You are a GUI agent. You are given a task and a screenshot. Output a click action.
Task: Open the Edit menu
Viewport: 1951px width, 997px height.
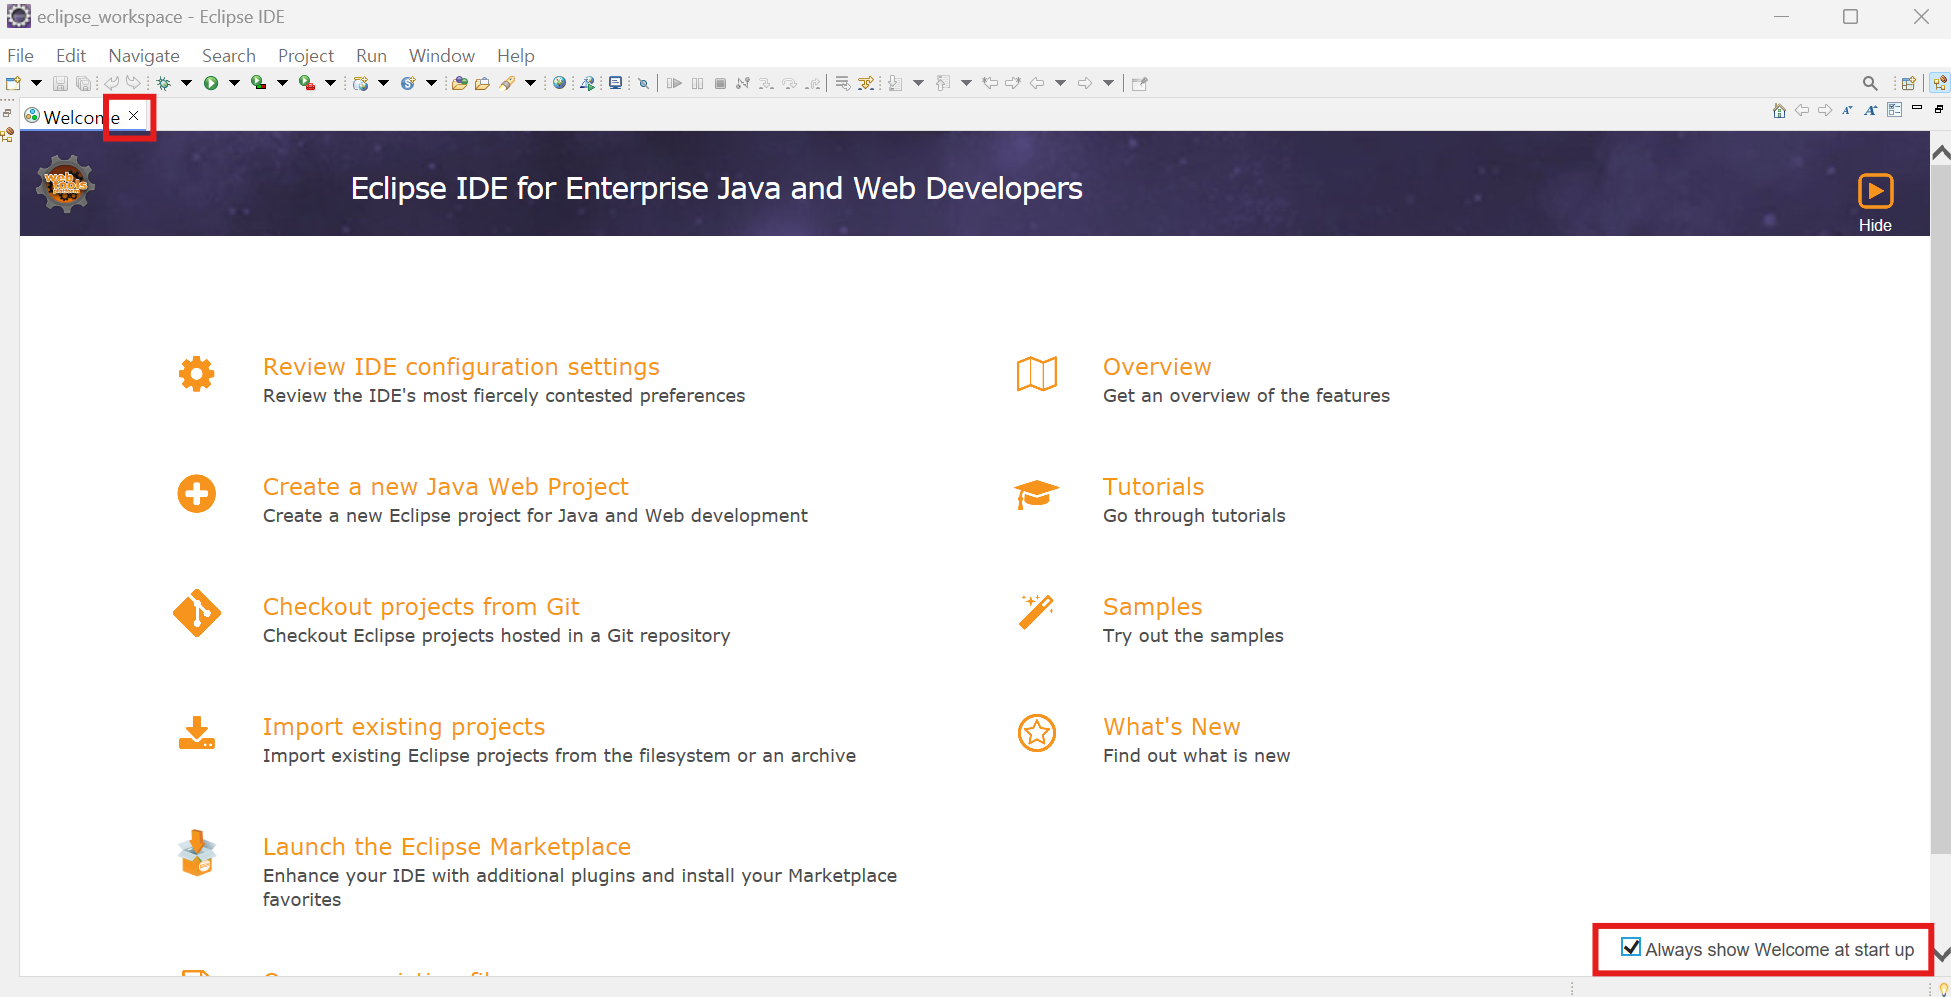coord(71,56)
